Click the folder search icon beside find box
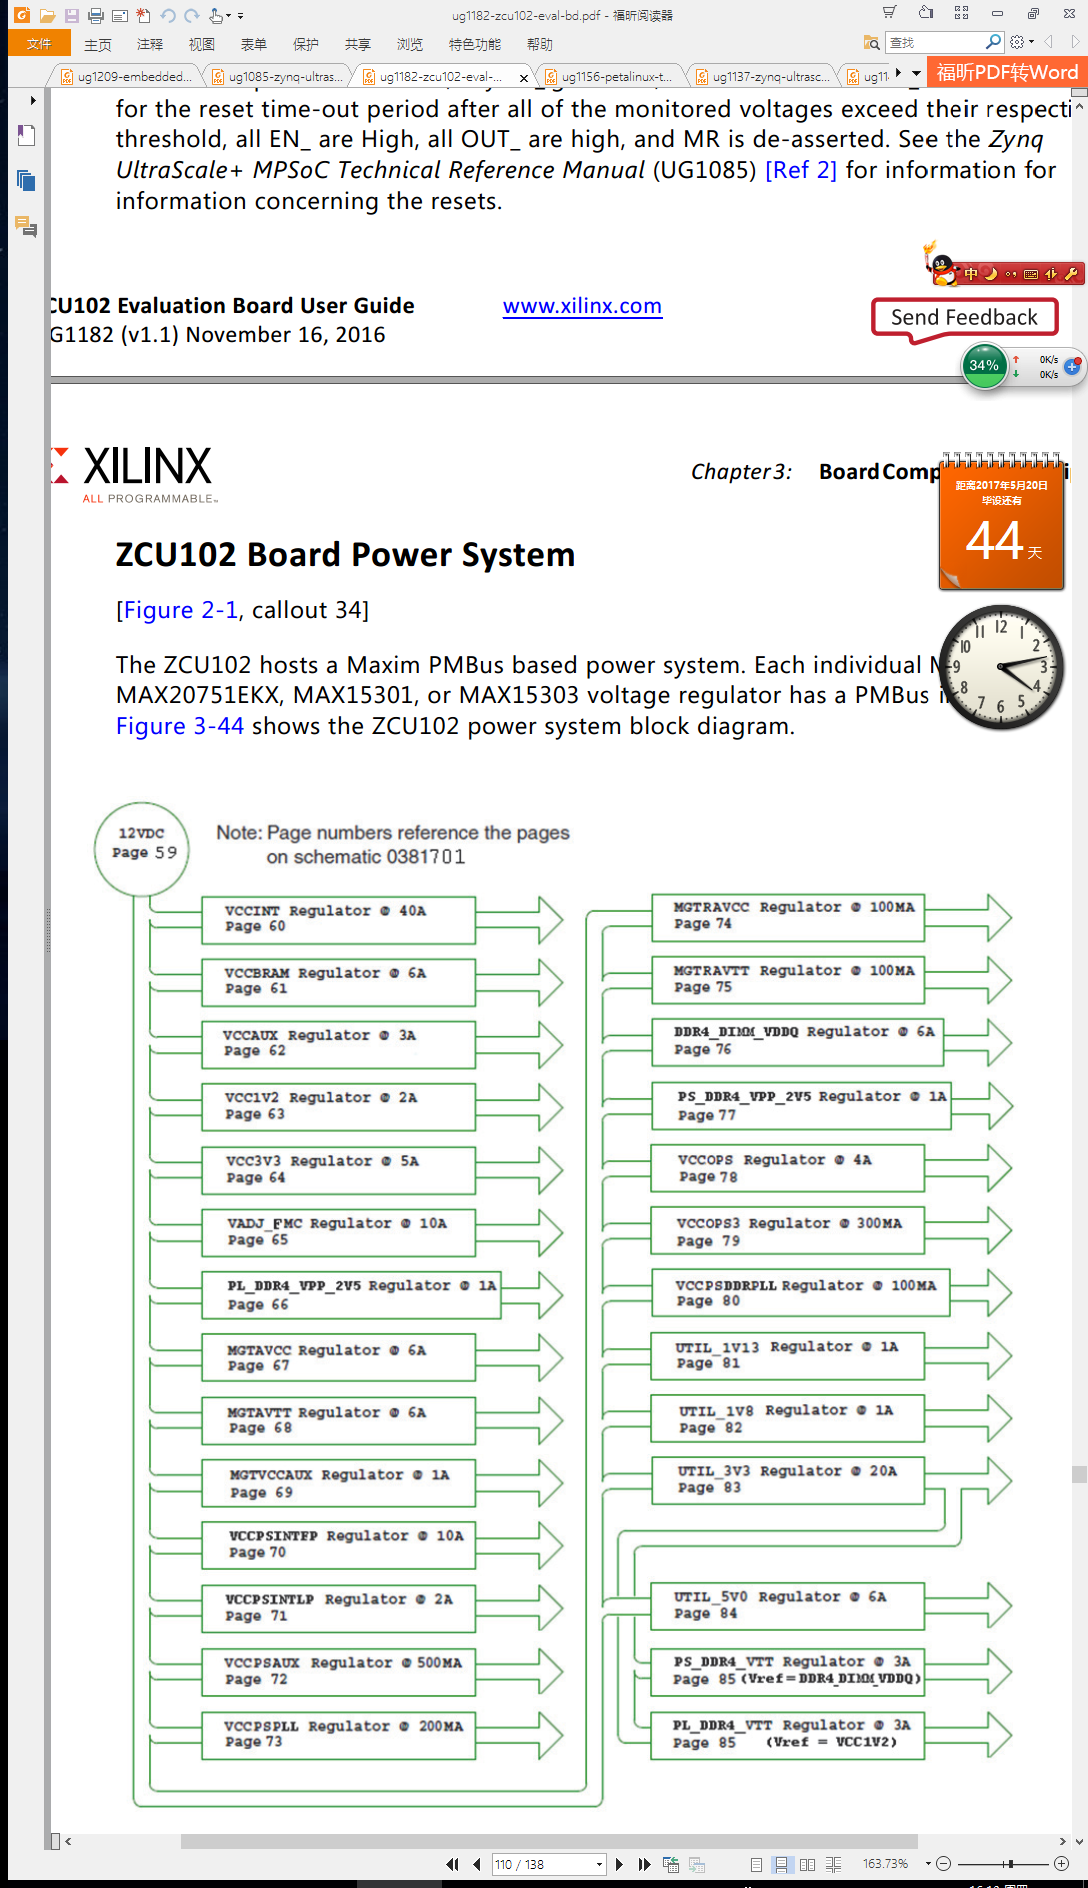Image resolution: width=1088 pixels, height=1888 pixels. [x=871, y=43]
